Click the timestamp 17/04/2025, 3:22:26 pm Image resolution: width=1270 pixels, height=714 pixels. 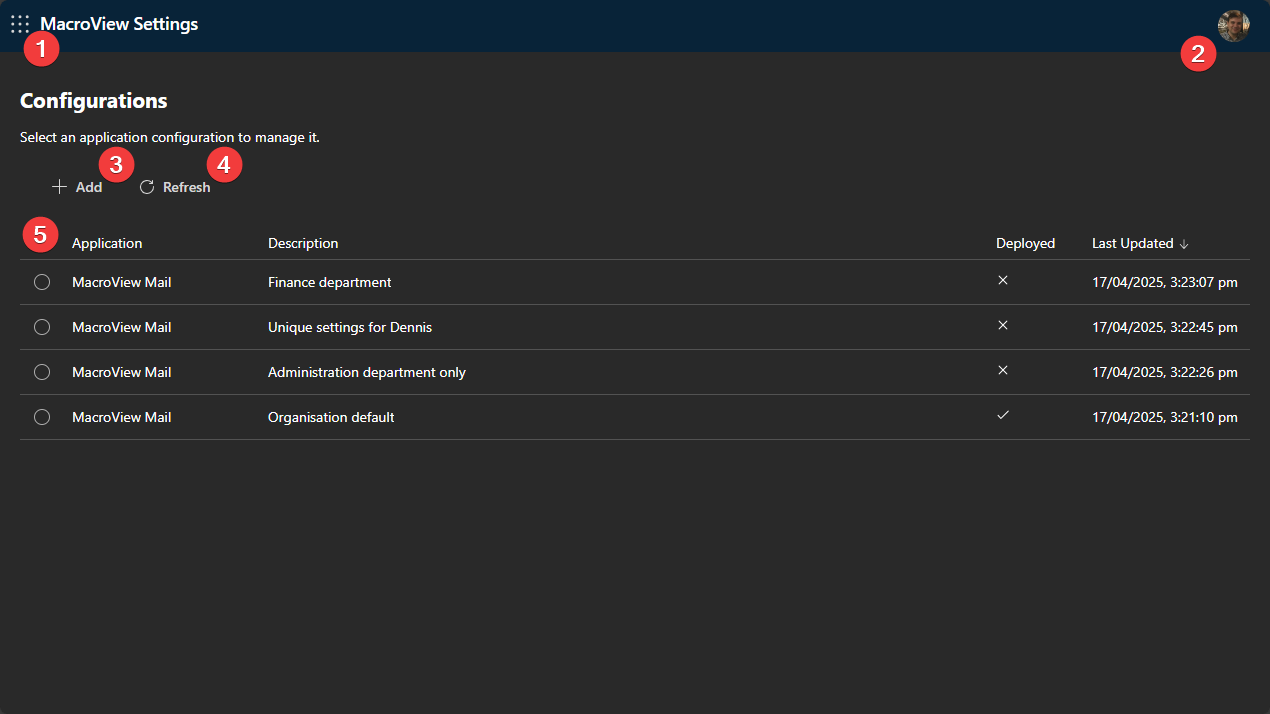pyautogui.click(x=1165, y=372)
